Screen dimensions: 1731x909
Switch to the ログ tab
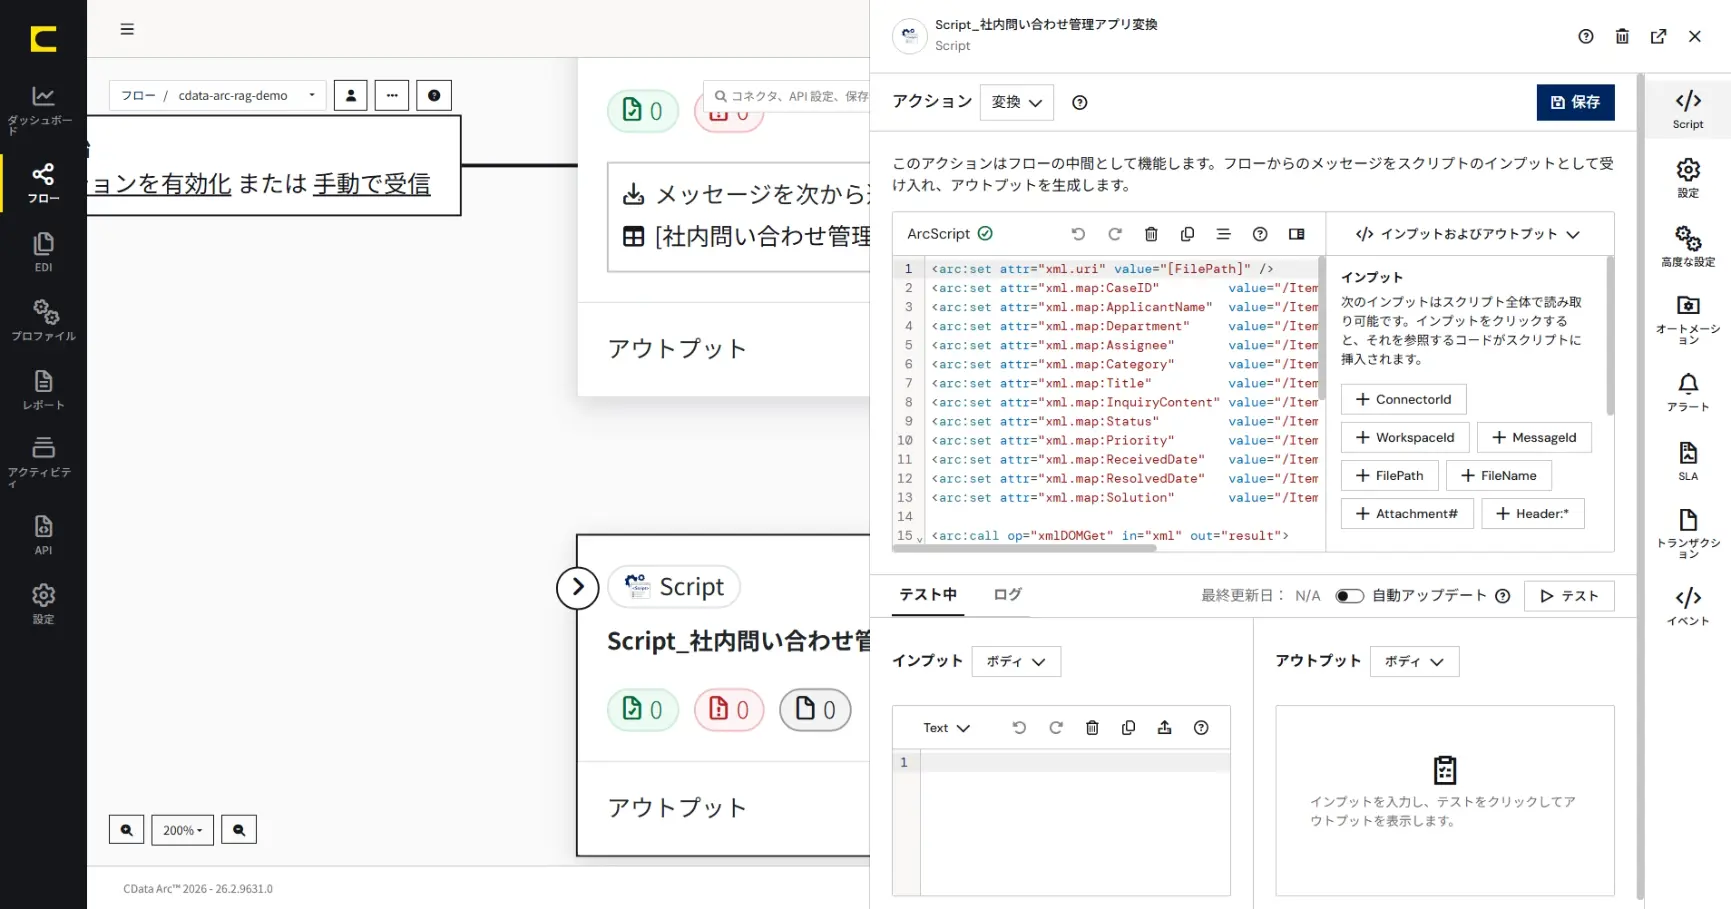(1007, 594)
